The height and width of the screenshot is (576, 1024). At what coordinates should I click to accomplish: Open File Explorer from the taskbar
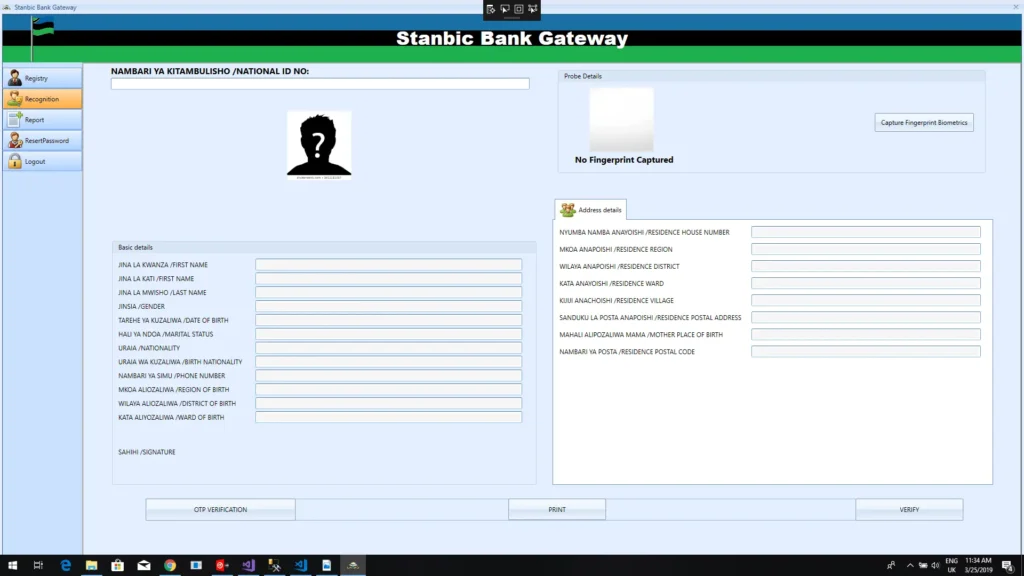[x=91, y=565]
